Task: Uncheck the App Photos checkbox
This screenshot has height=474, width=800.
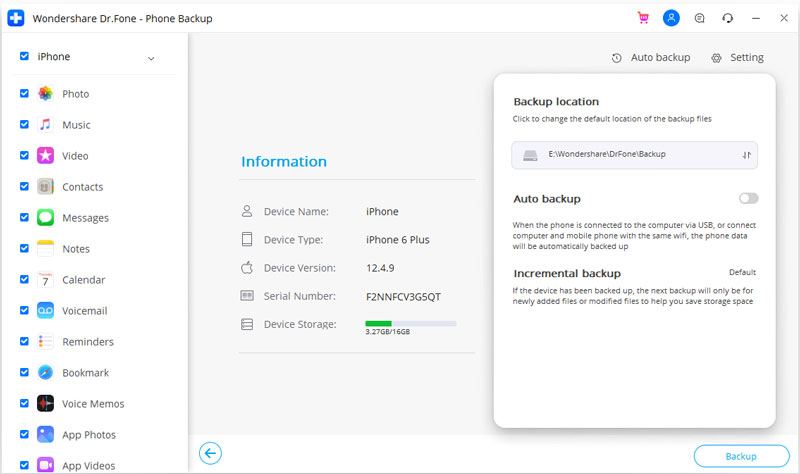Action: [24, 434]
